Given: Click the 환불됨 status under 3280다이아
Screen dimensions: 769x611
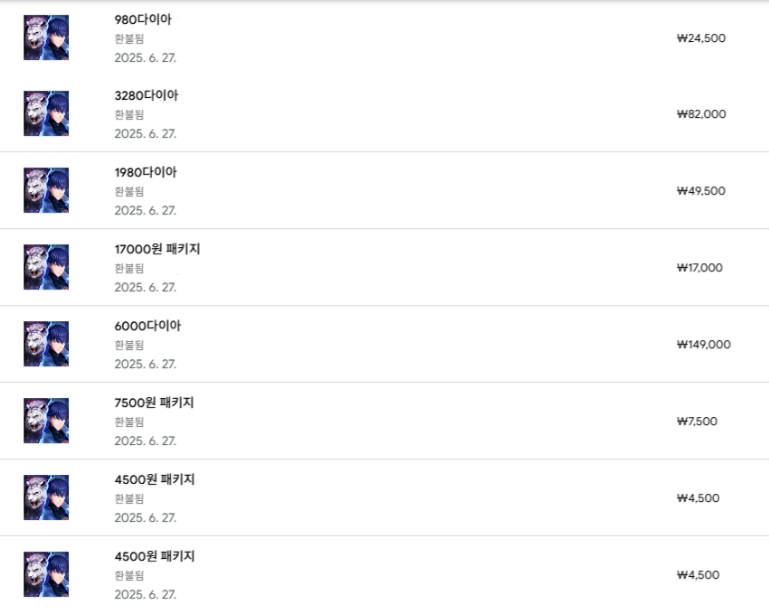Looking at the screenshot, I should (x=129, y=114).
